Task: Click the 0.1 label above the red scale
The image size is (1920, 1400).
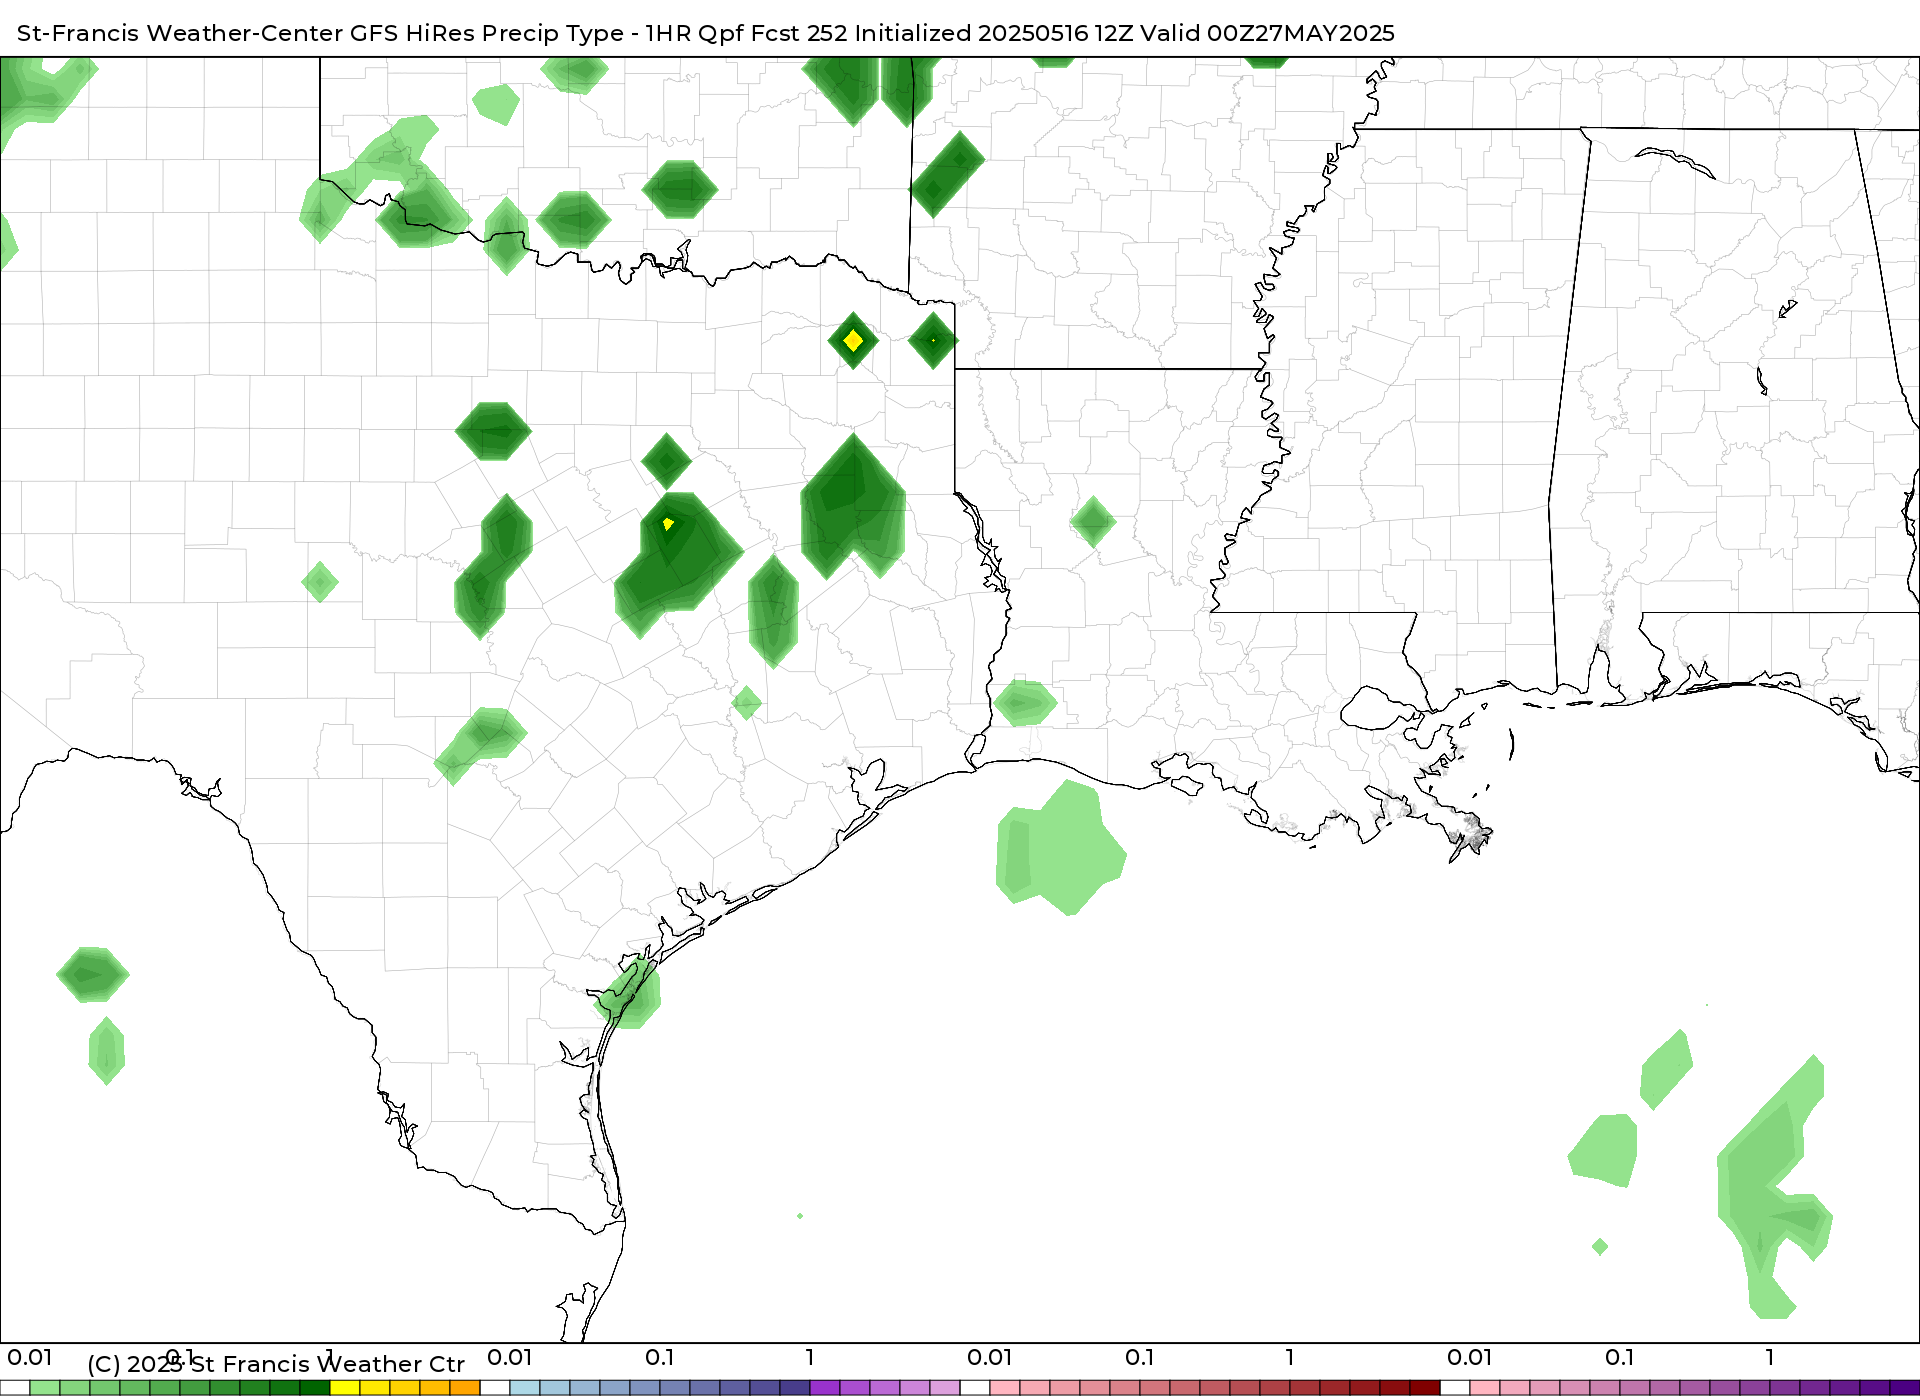Action: click(x=1140, y=1358)
